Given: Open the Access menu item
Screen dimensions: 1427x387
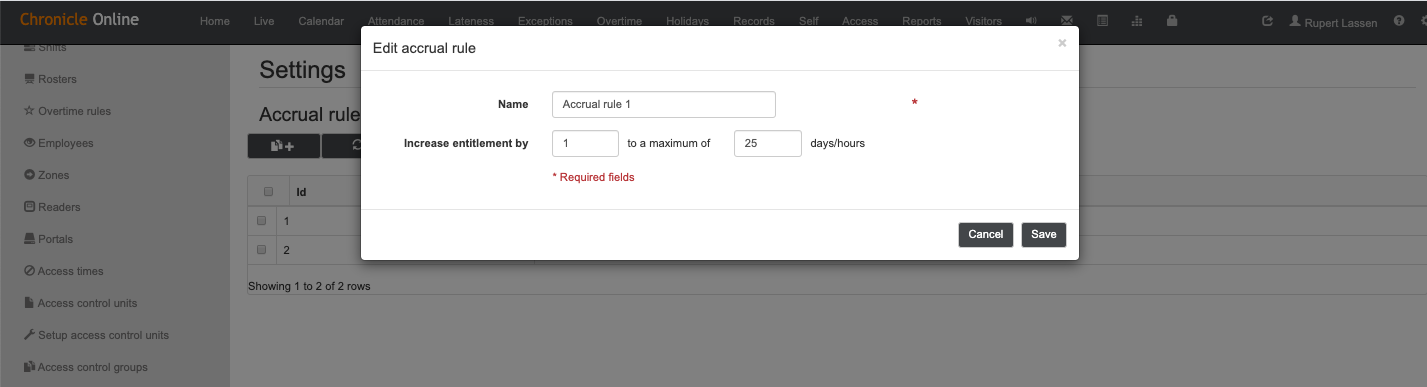Looking at the screenshot, I should pyautogui.click(x=860, y=21).
